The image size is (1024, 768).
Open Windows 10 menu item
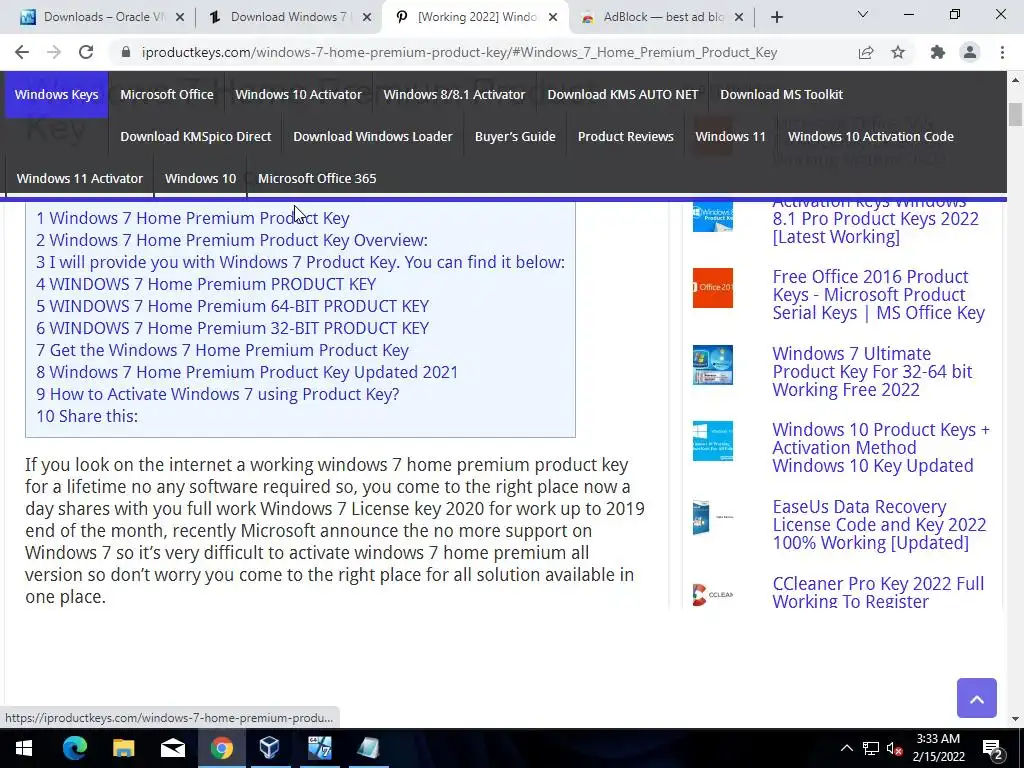(200, 178)
